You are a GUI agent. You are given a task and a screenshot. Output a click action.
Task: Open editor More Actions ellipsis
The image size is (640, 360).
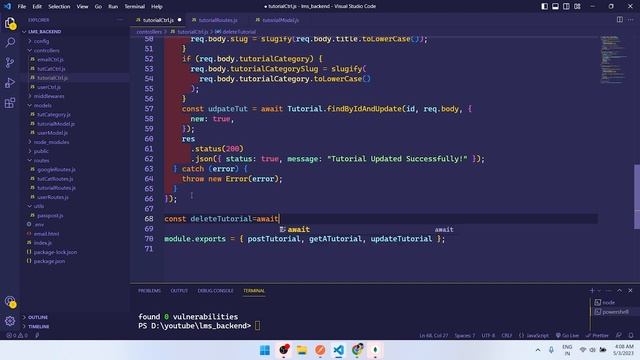click(x=631, y=20)
